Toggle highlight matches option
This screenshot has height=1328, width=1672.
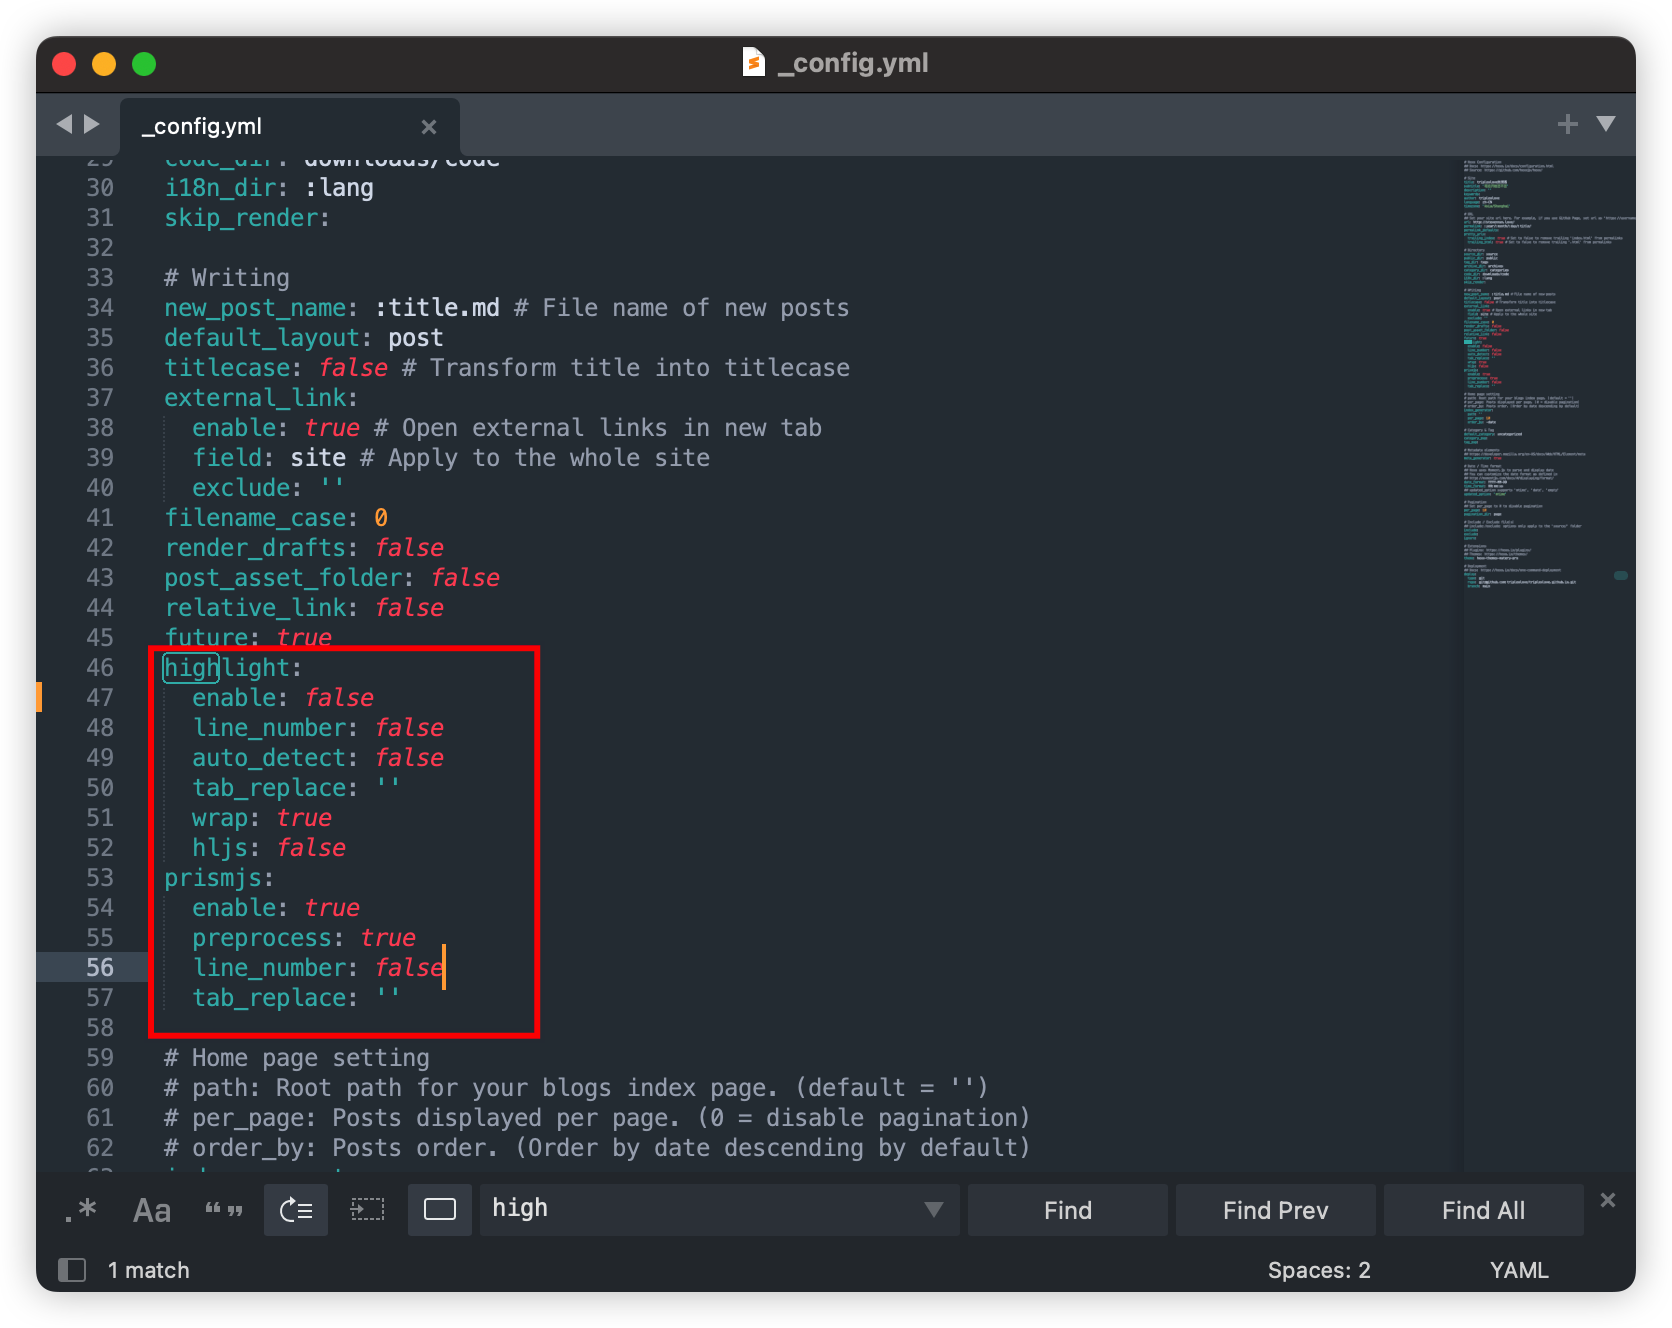pos(440,1210)
